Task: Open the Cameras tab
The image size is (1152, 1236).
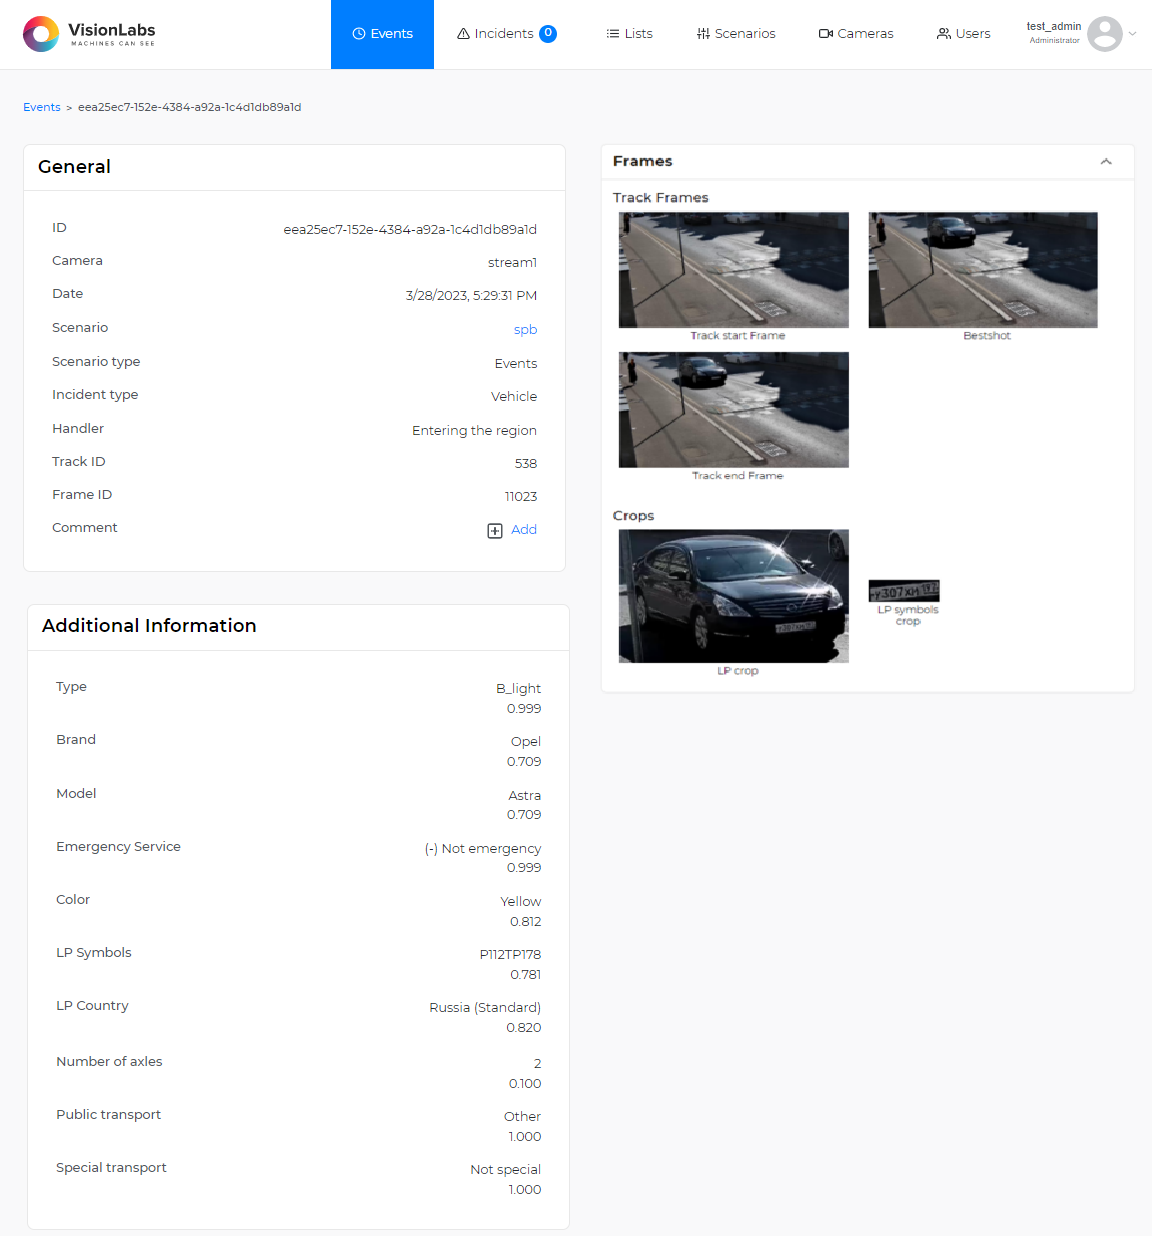Action: tap(856, 34)
